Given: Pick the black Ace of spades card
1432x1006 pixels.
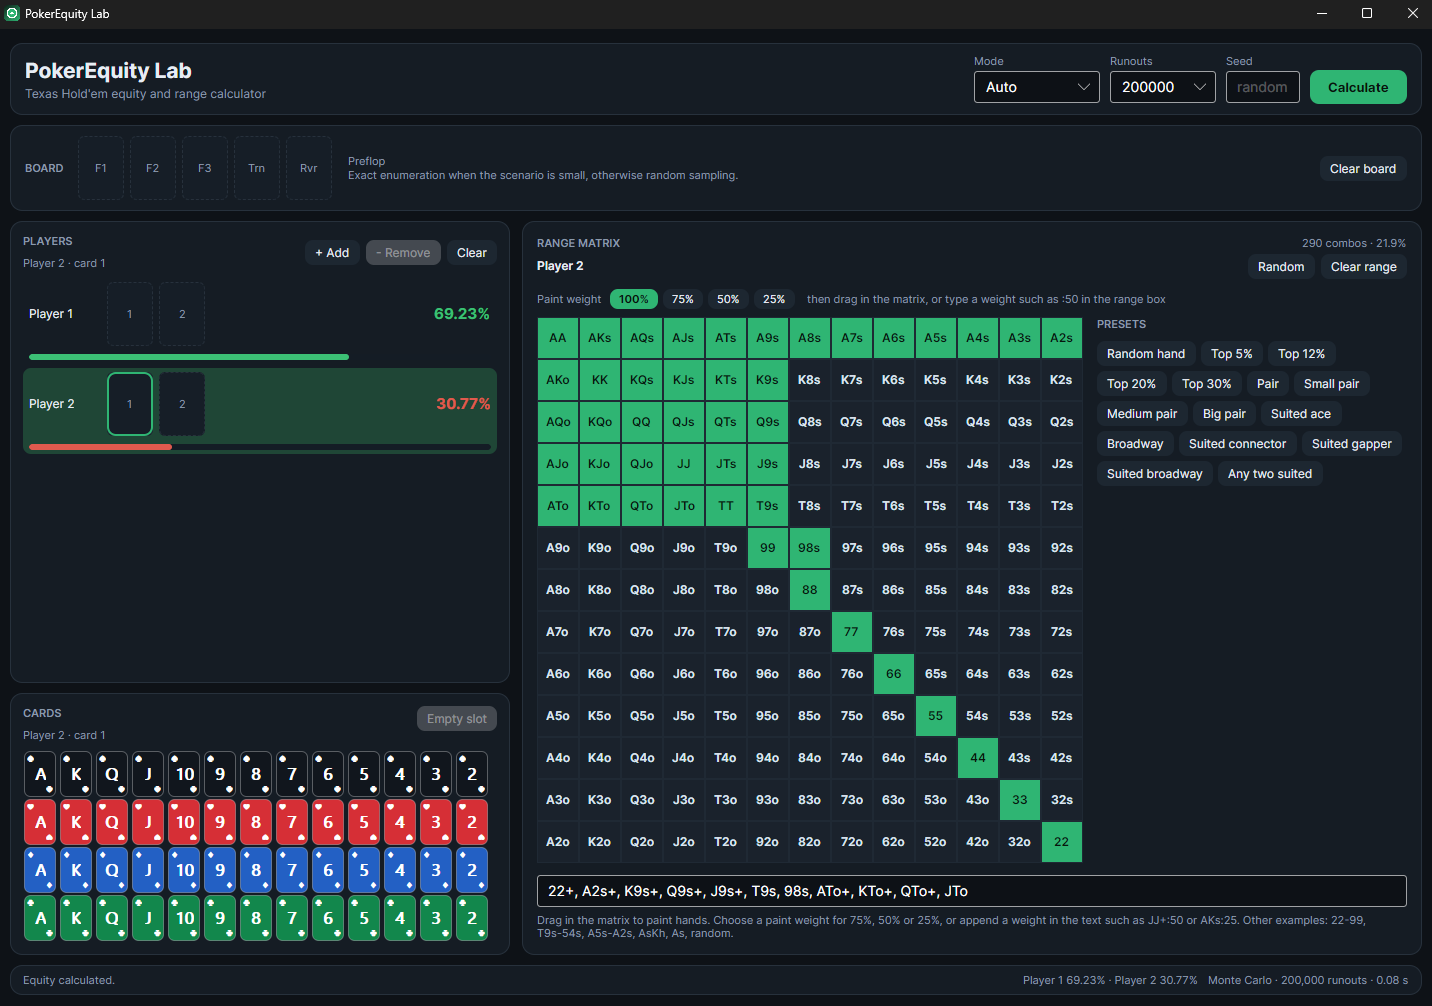Looking at the screenshot, I should coord(40,774).
